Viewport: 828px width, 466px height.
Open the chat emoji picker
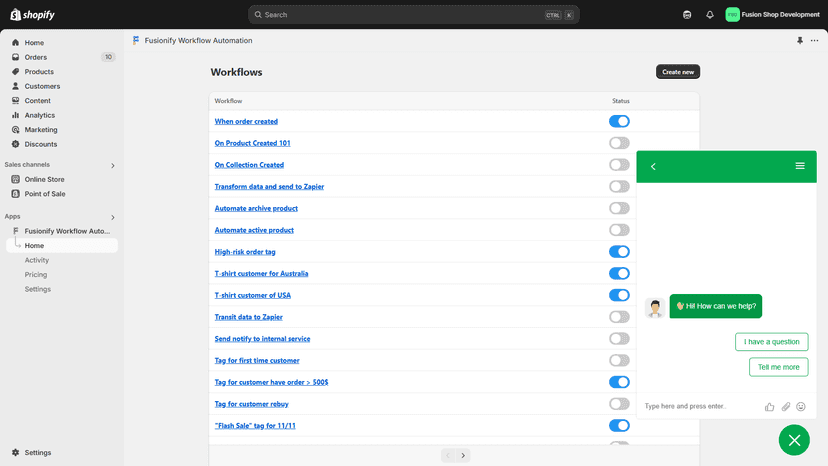(x=801, y=406)
